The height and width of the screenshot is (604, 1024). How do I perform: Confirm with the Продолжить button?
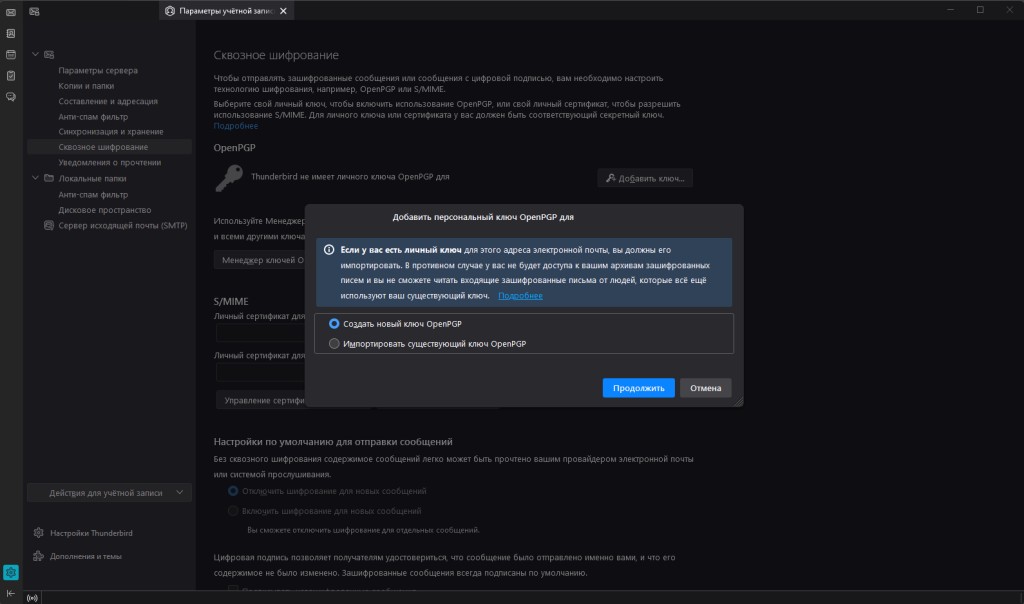point(639,388)
